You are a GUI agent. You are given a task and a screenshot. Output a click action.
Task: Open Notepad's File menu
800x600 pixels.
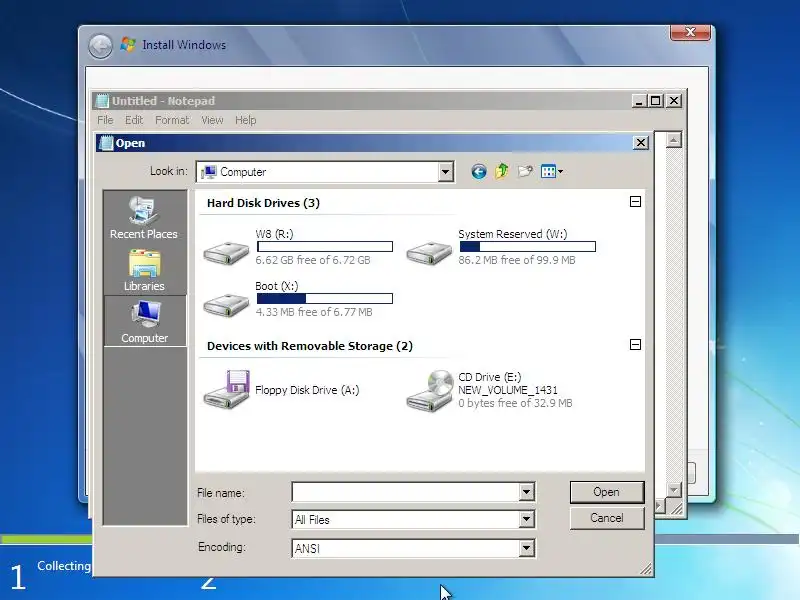pyautogui.click(x=105, y=120)
